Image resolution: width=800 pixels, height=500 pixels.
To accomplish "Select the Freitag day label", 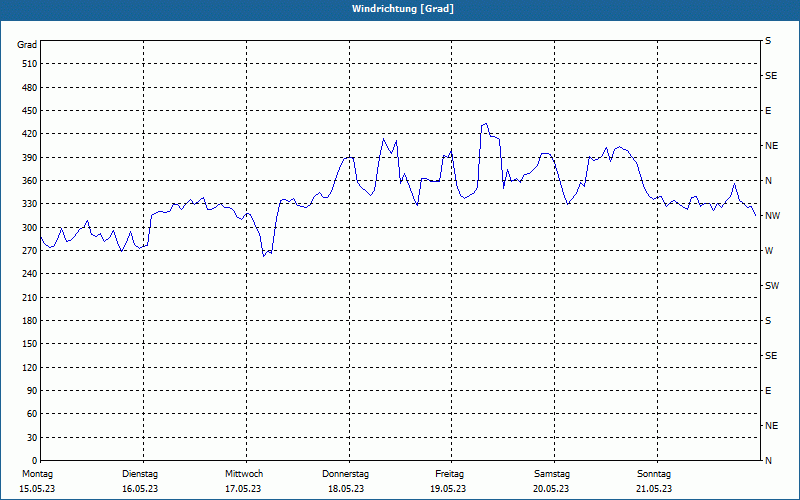I will pyautogui.click(x=449, y=474).
